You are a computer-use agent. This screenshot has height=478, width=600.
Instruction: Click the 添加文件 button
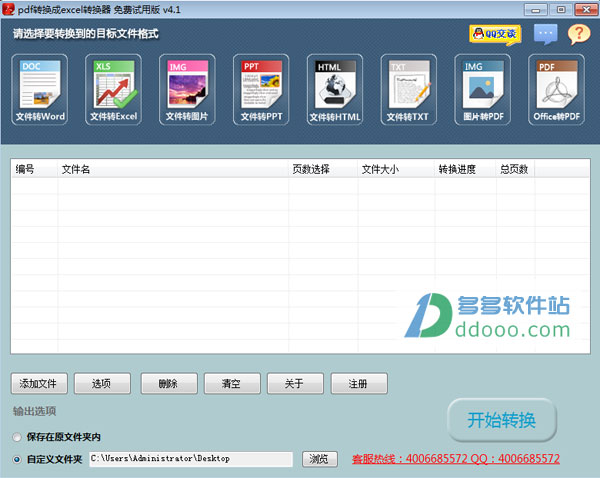tap(39, 383)
